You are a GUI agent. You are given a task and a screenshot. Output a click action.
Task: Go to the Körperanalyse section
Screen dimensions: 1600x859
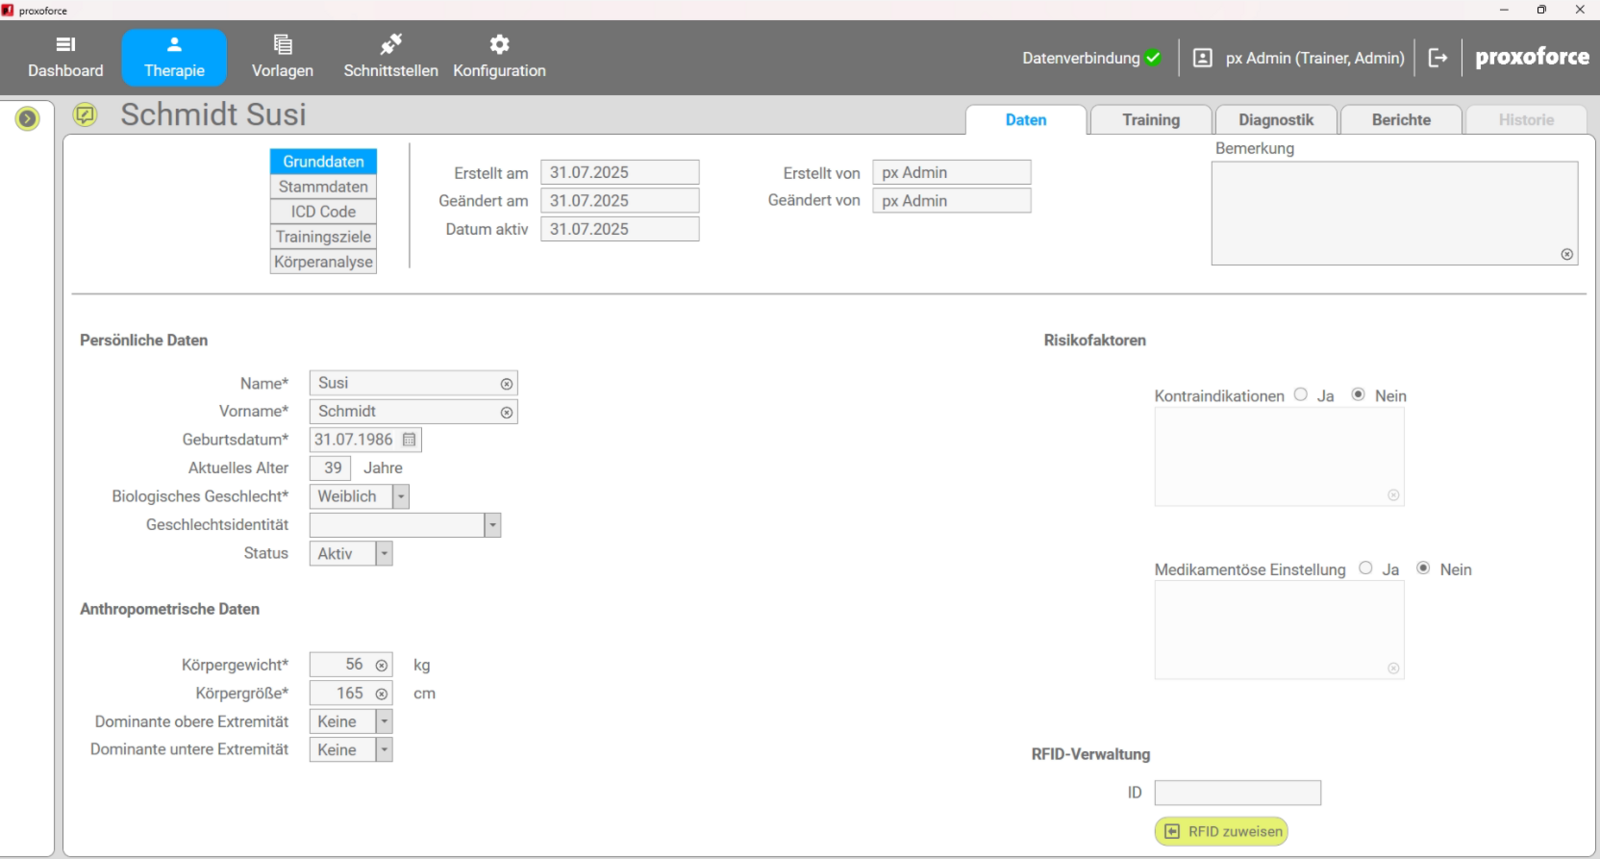323,262
